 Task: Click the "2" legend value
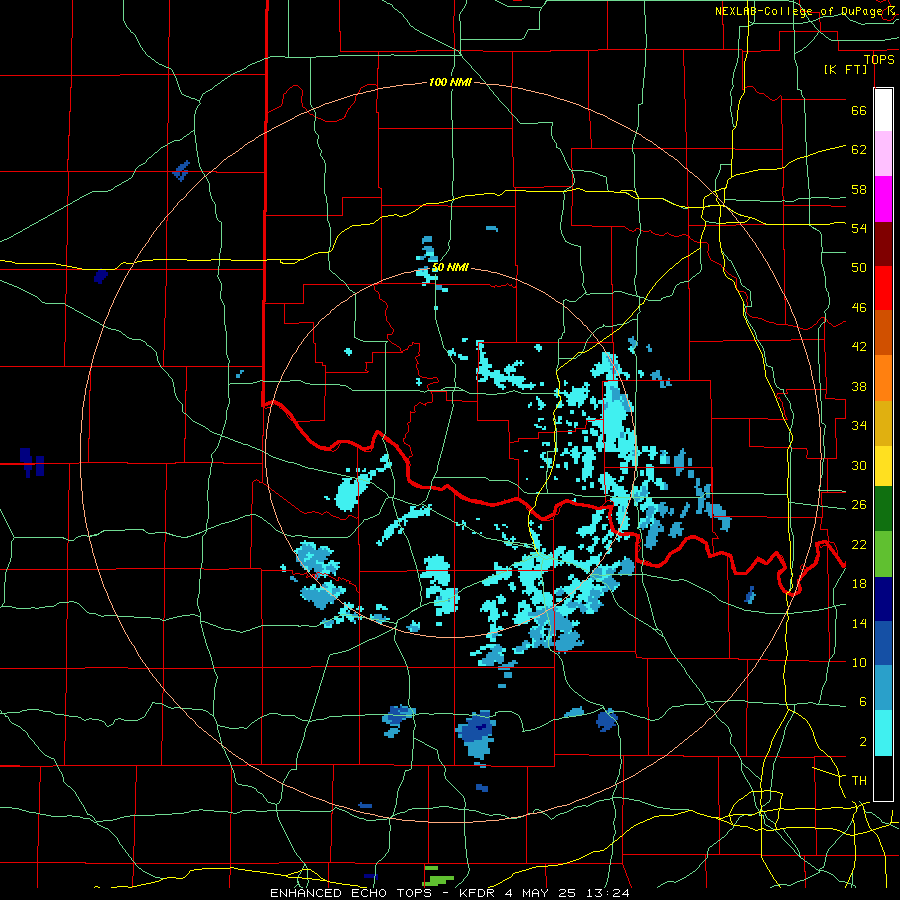pyautogui.click(x=863, y=742)
